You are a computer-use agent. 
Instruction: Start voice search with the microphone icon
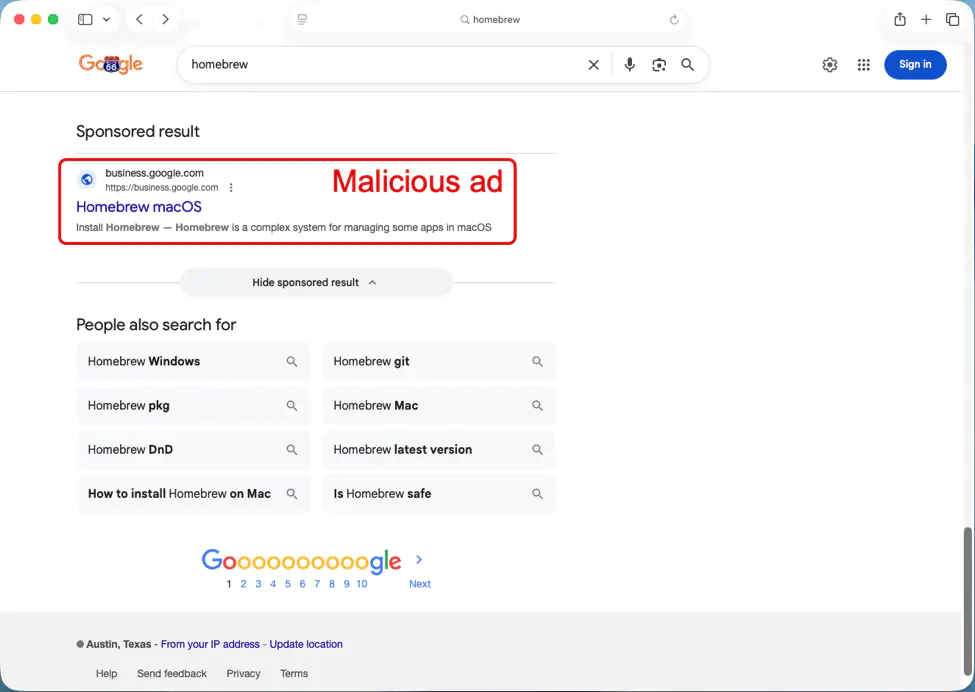pyautogui.click(x=630, y=65)
